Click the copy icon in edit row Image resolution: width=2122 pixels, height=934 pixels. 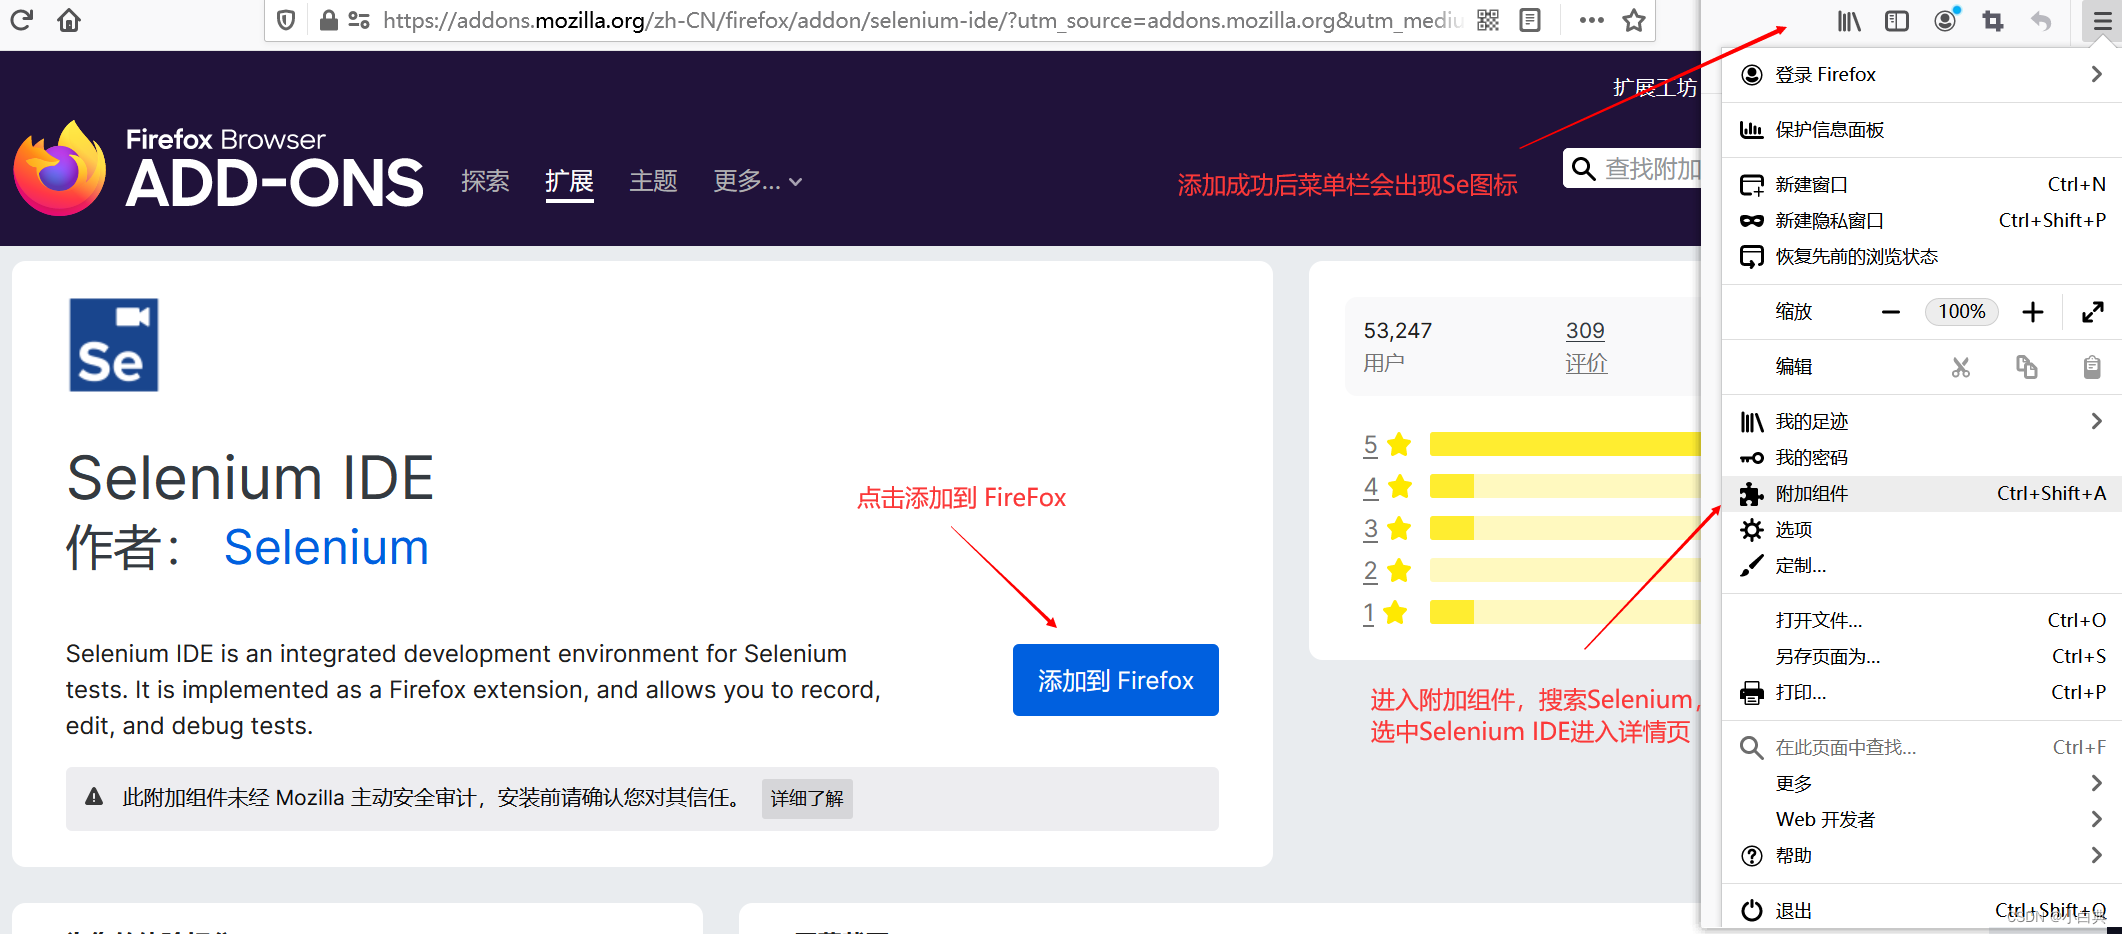point(2026,367)
